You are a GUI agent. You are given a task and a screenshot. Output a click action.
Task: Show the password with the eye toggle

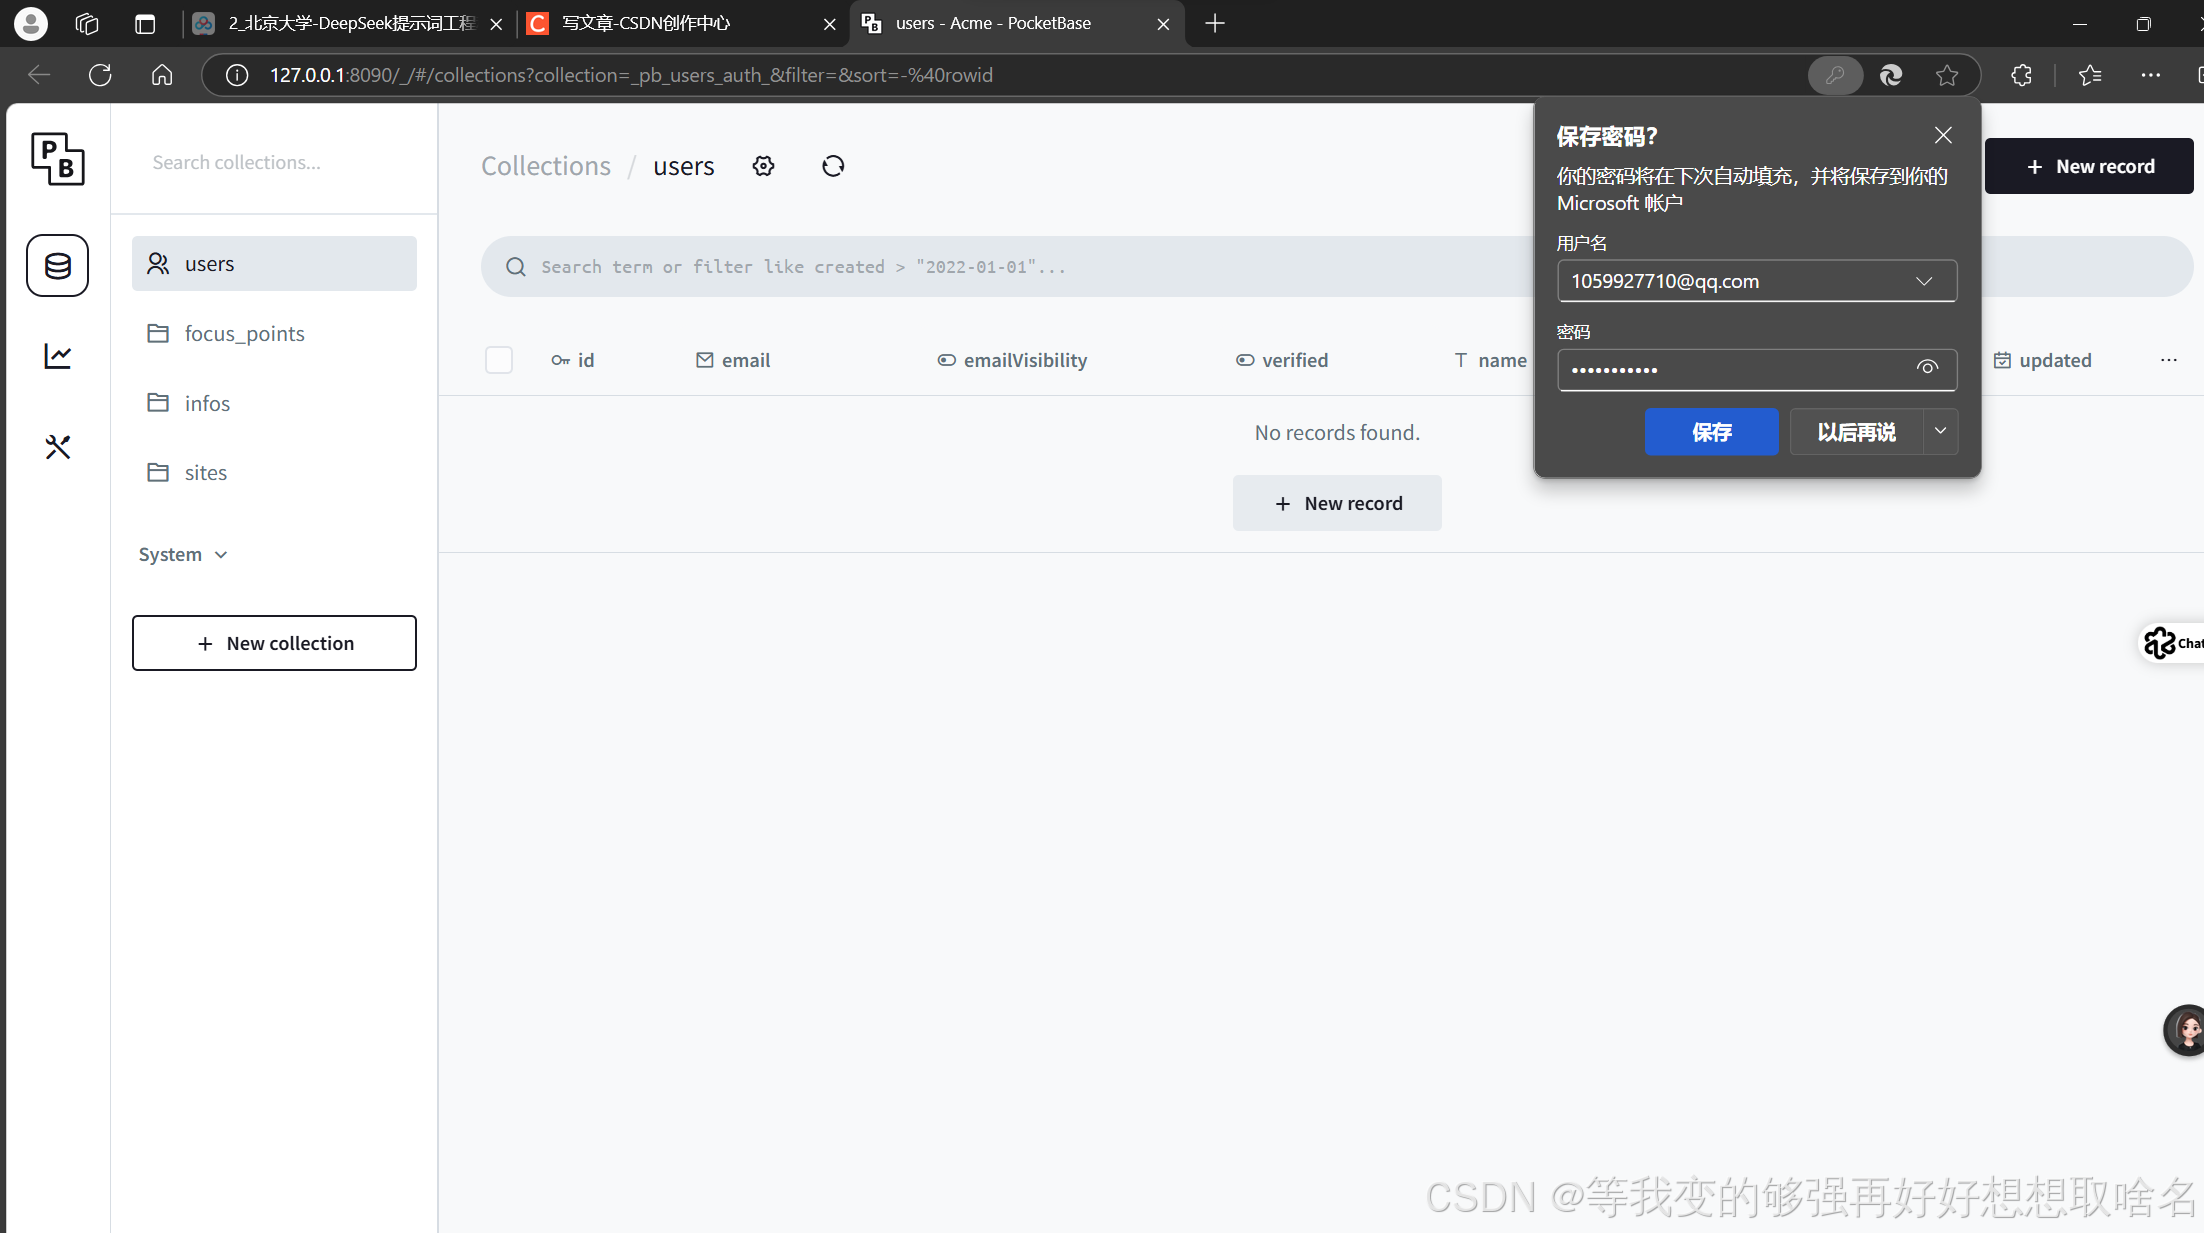1927,368
